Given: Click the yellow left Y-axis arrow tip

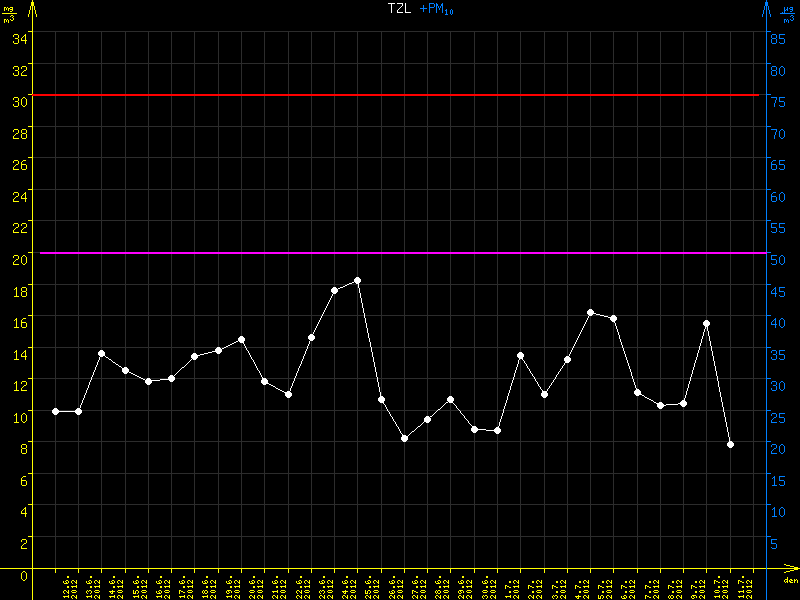Looking at the screenshot, I should pyautogui.click(x=32, y=7).
